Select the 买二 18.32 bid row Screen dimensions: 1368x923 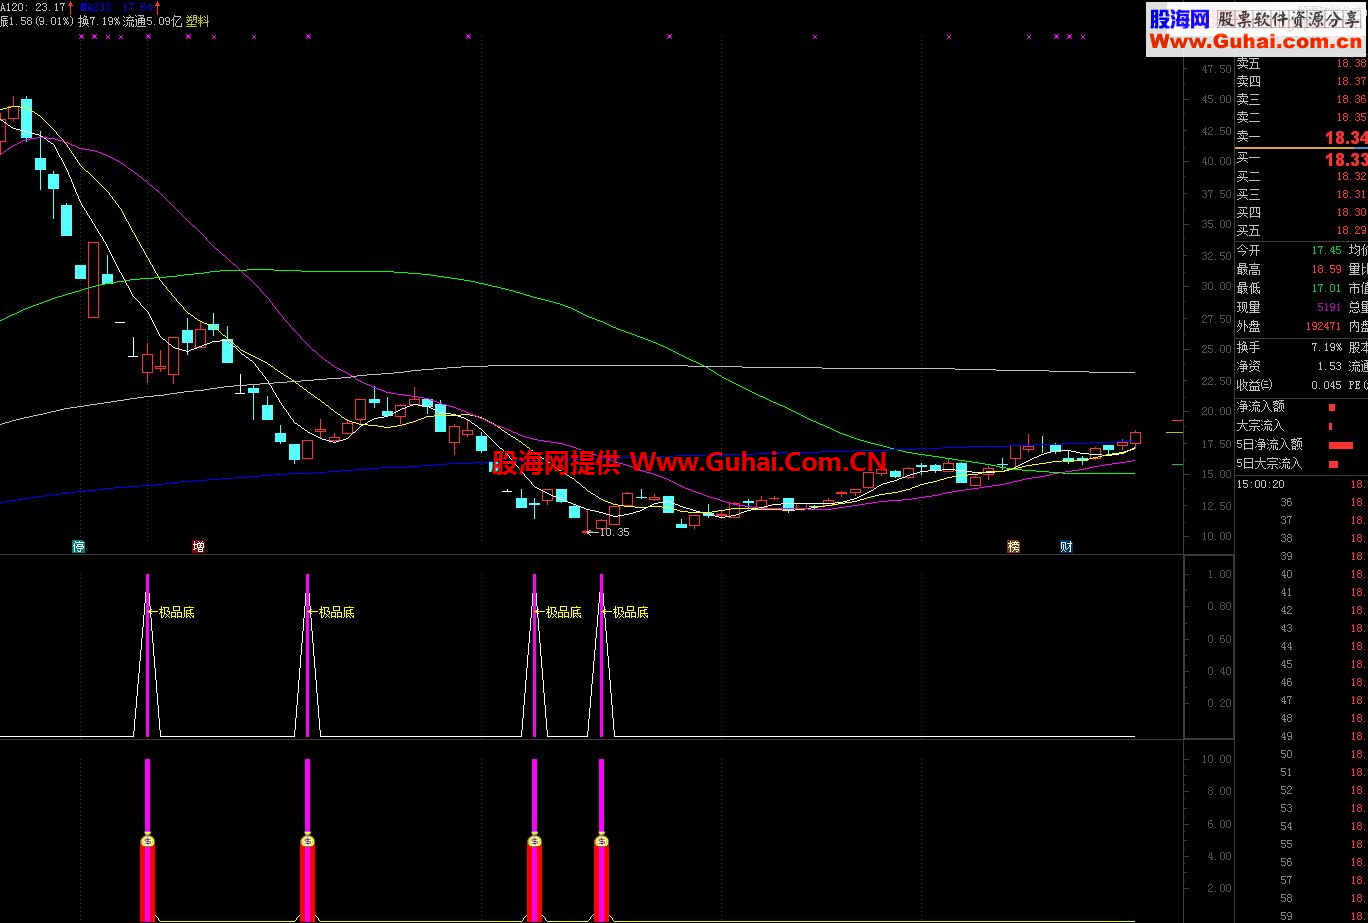[x=1301, y=176]
